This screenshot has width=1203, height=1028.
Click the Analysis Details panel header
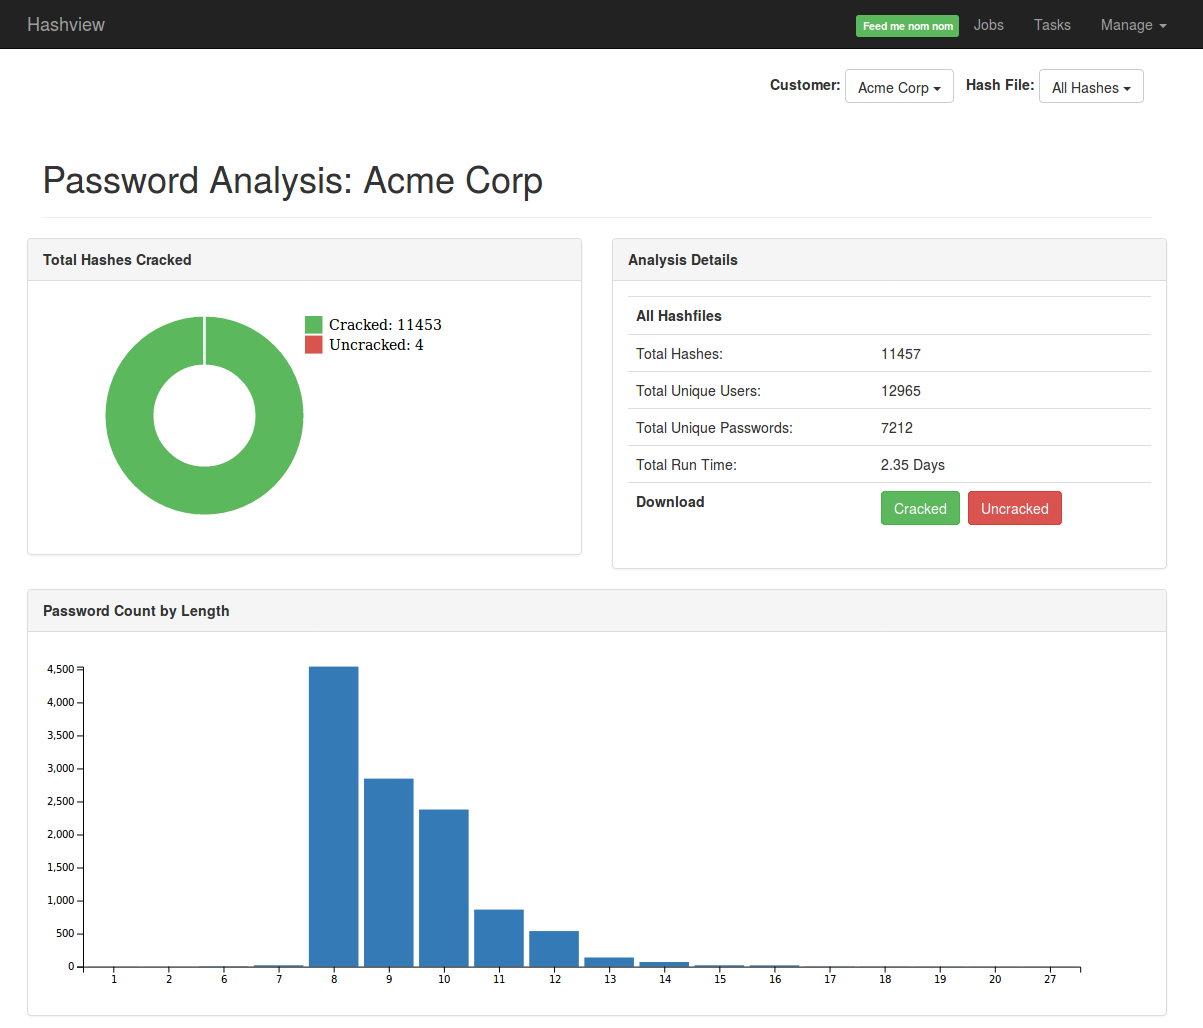pos(889,260)
